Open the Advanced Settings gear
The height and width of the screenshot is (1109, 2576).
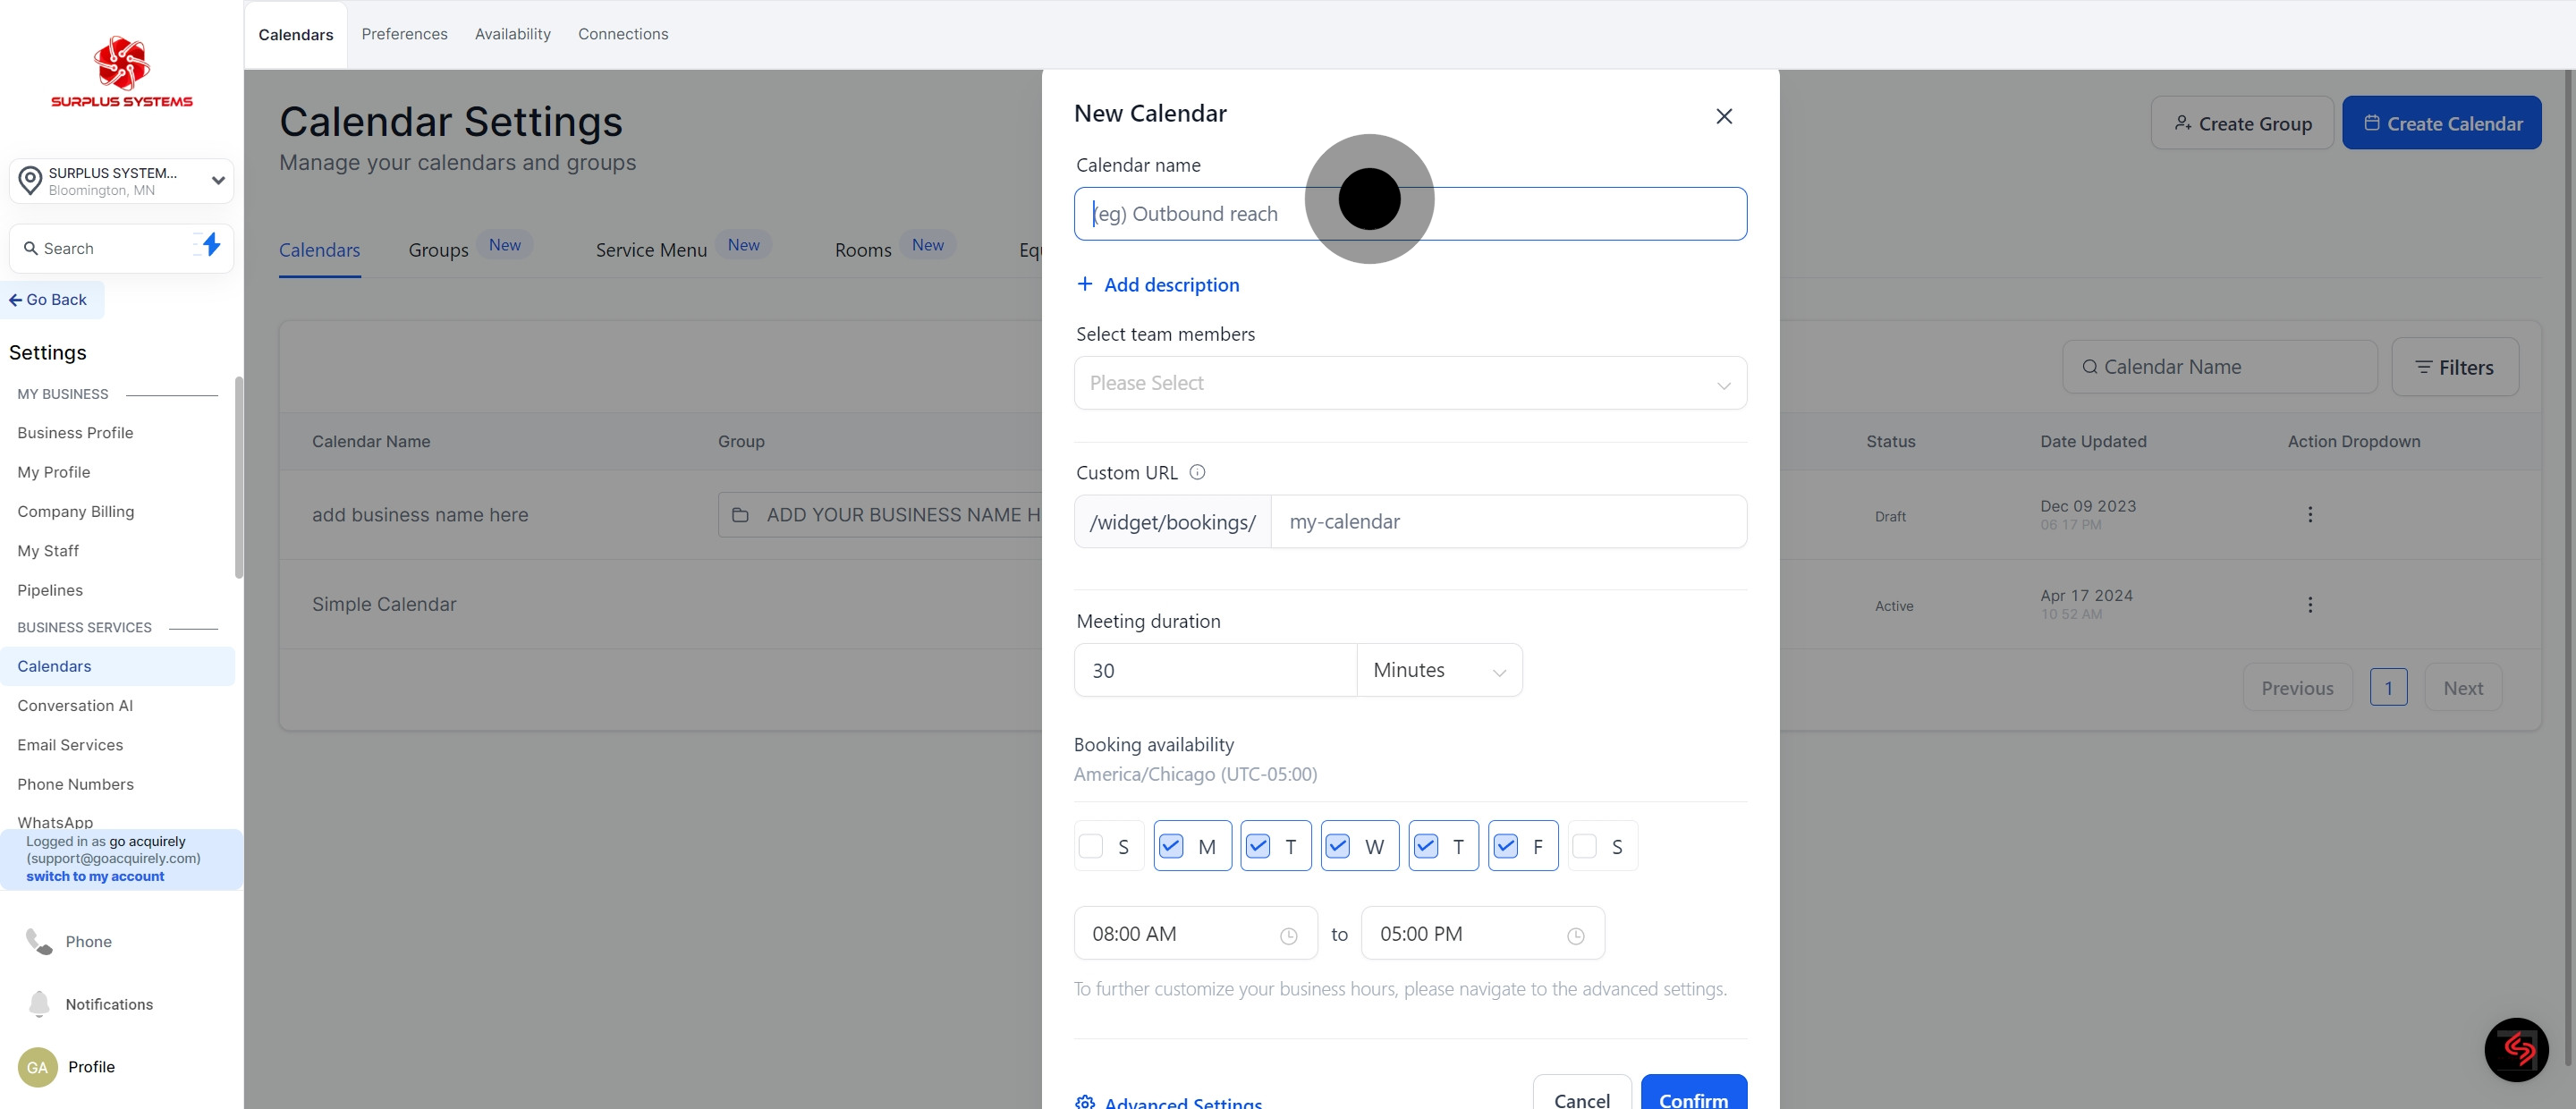point(1085,1101)
